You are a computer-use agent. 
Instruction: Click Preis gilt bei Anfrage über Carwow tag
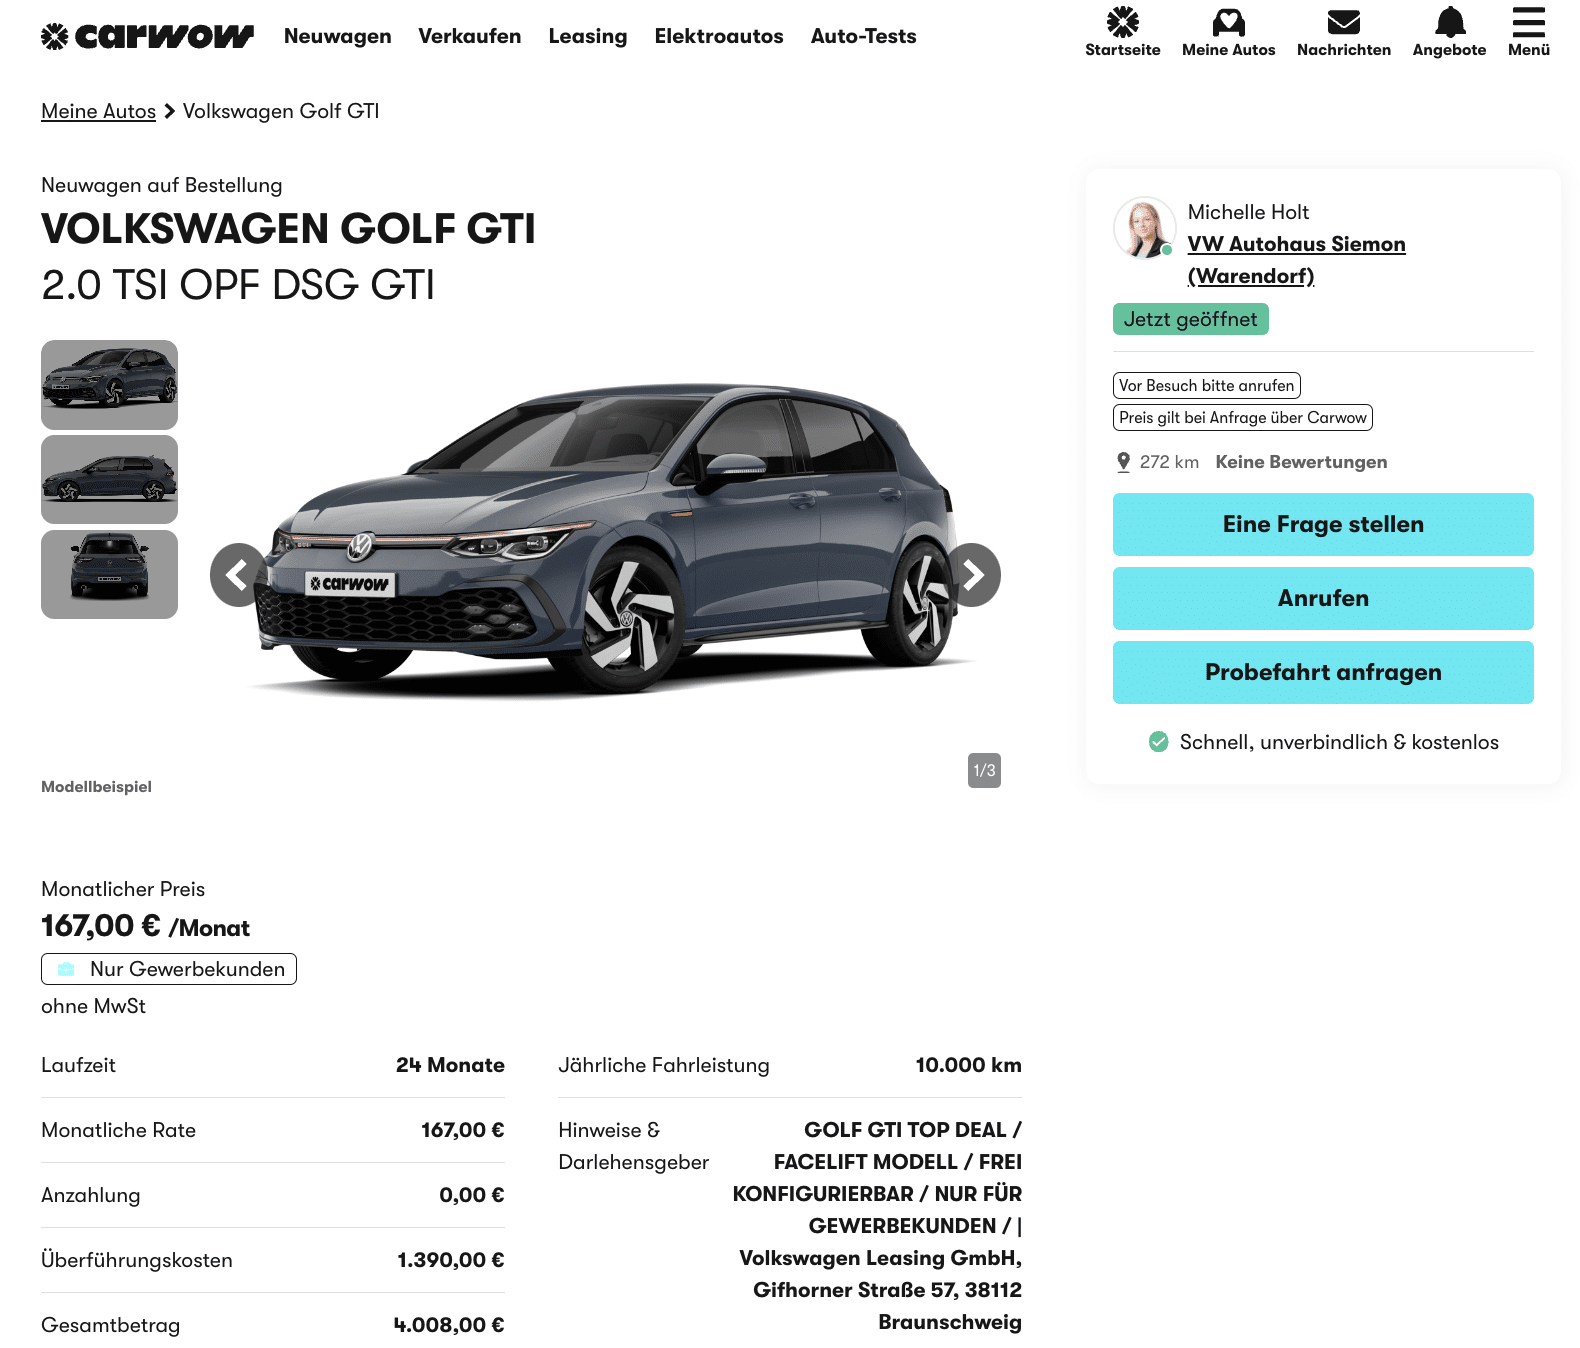pyautogui.click(x=1242, y=418)
